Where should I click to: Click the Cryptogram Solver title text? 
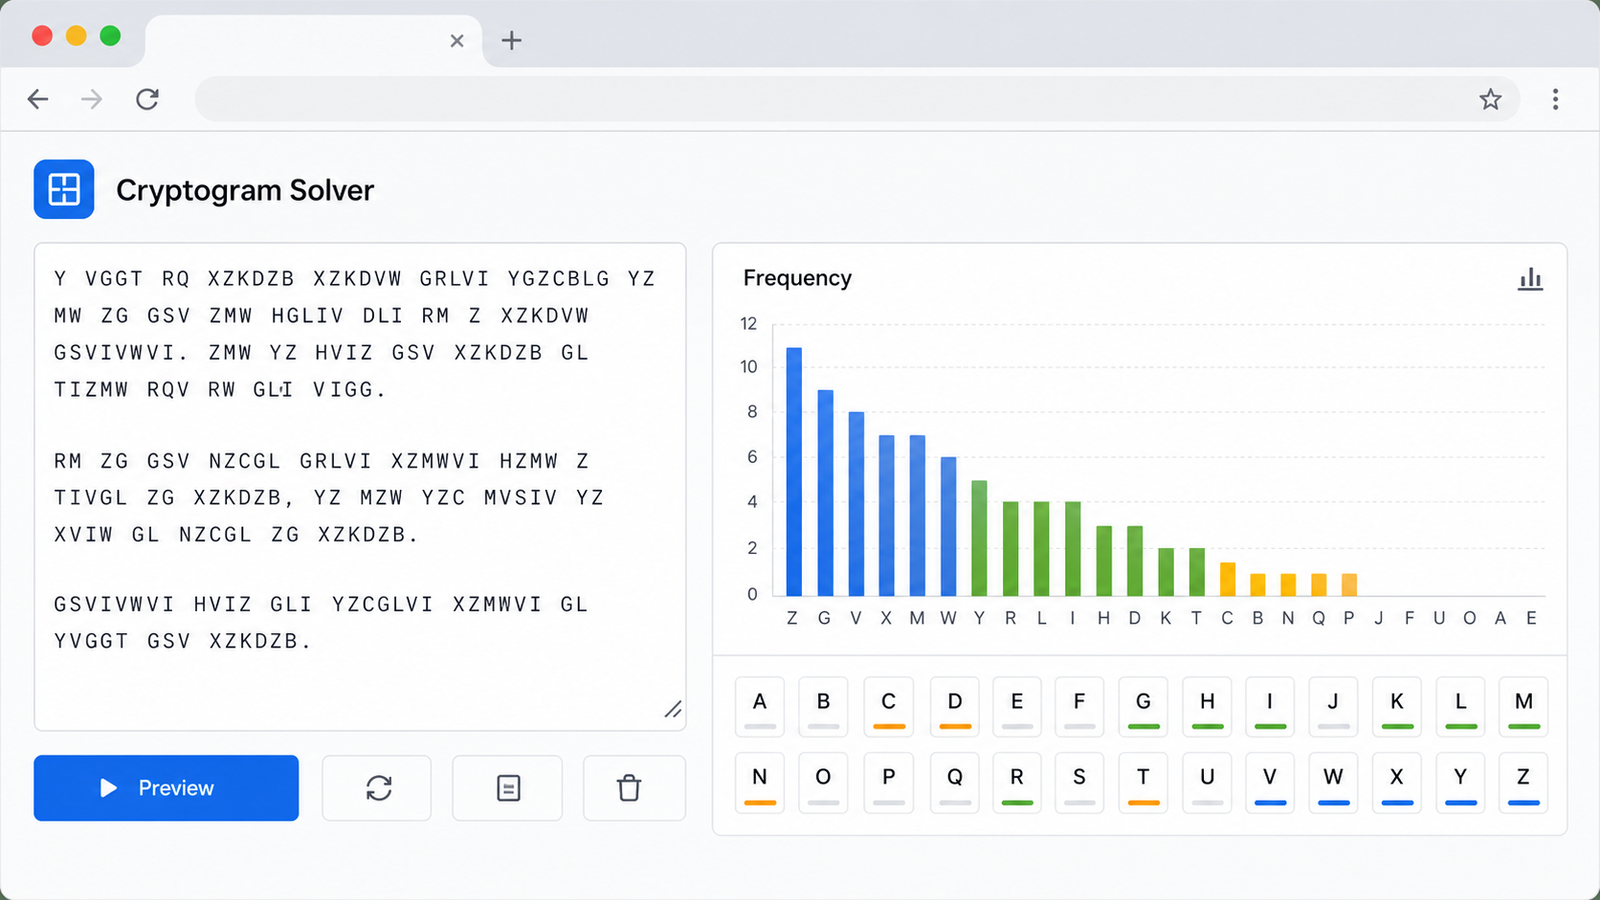pos(245,190)
